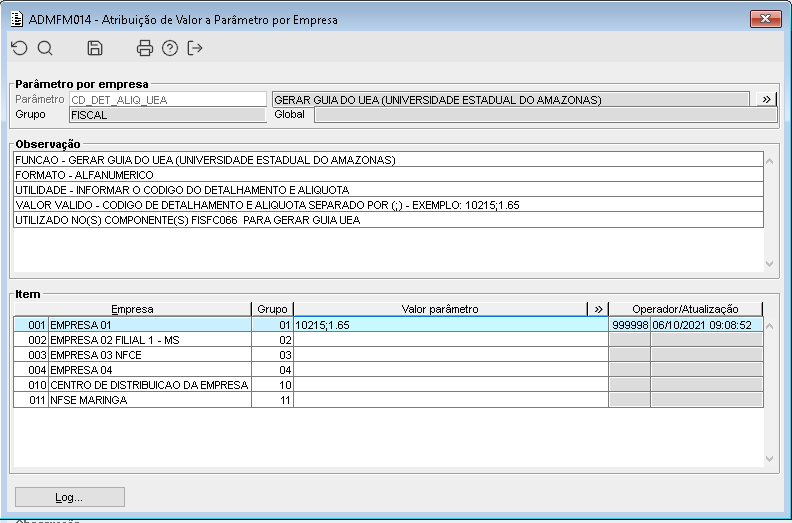Click Grupo cell 11
792x523 pixels.
pyautogui.click(x=272, y=400)
